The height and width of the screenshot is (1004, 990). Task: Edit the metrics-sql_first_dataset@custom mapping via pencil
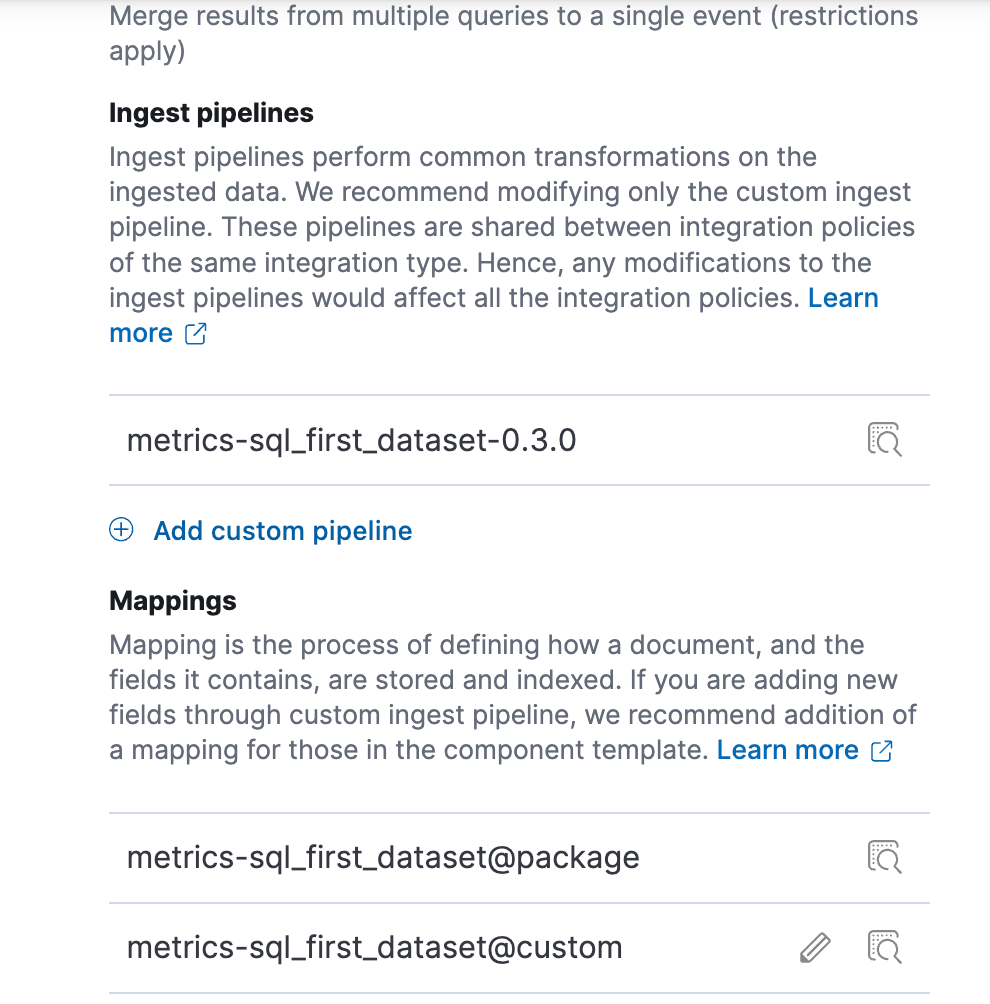point(816,947)
